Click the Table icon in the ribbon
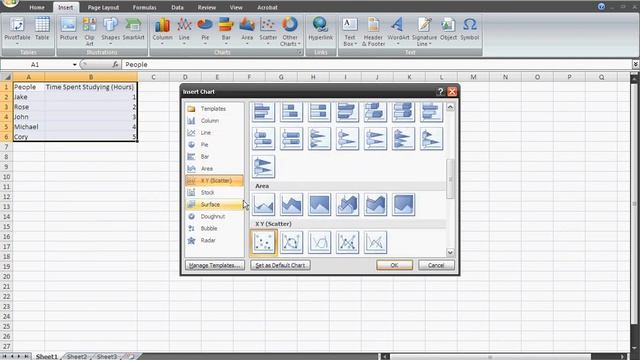 coord(42,29)
